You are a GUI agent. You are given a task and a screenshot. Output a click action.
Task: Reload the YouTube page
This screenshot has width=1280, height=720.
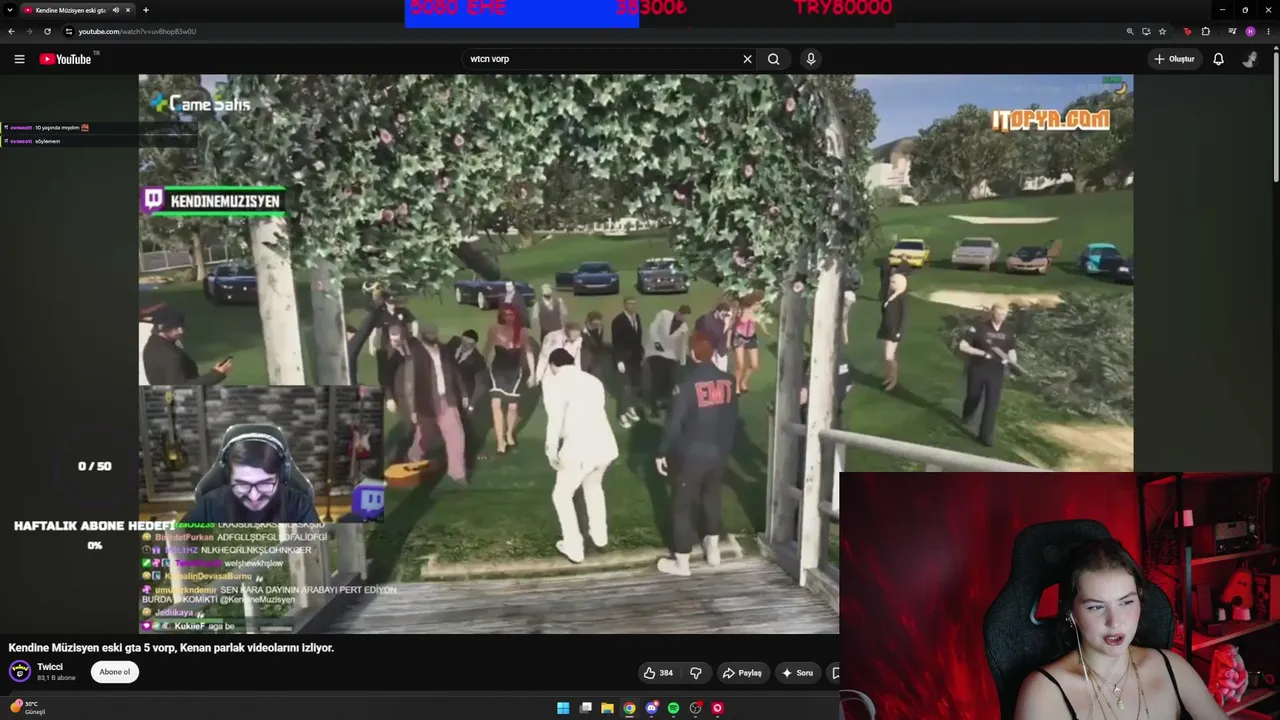point(47,31)
